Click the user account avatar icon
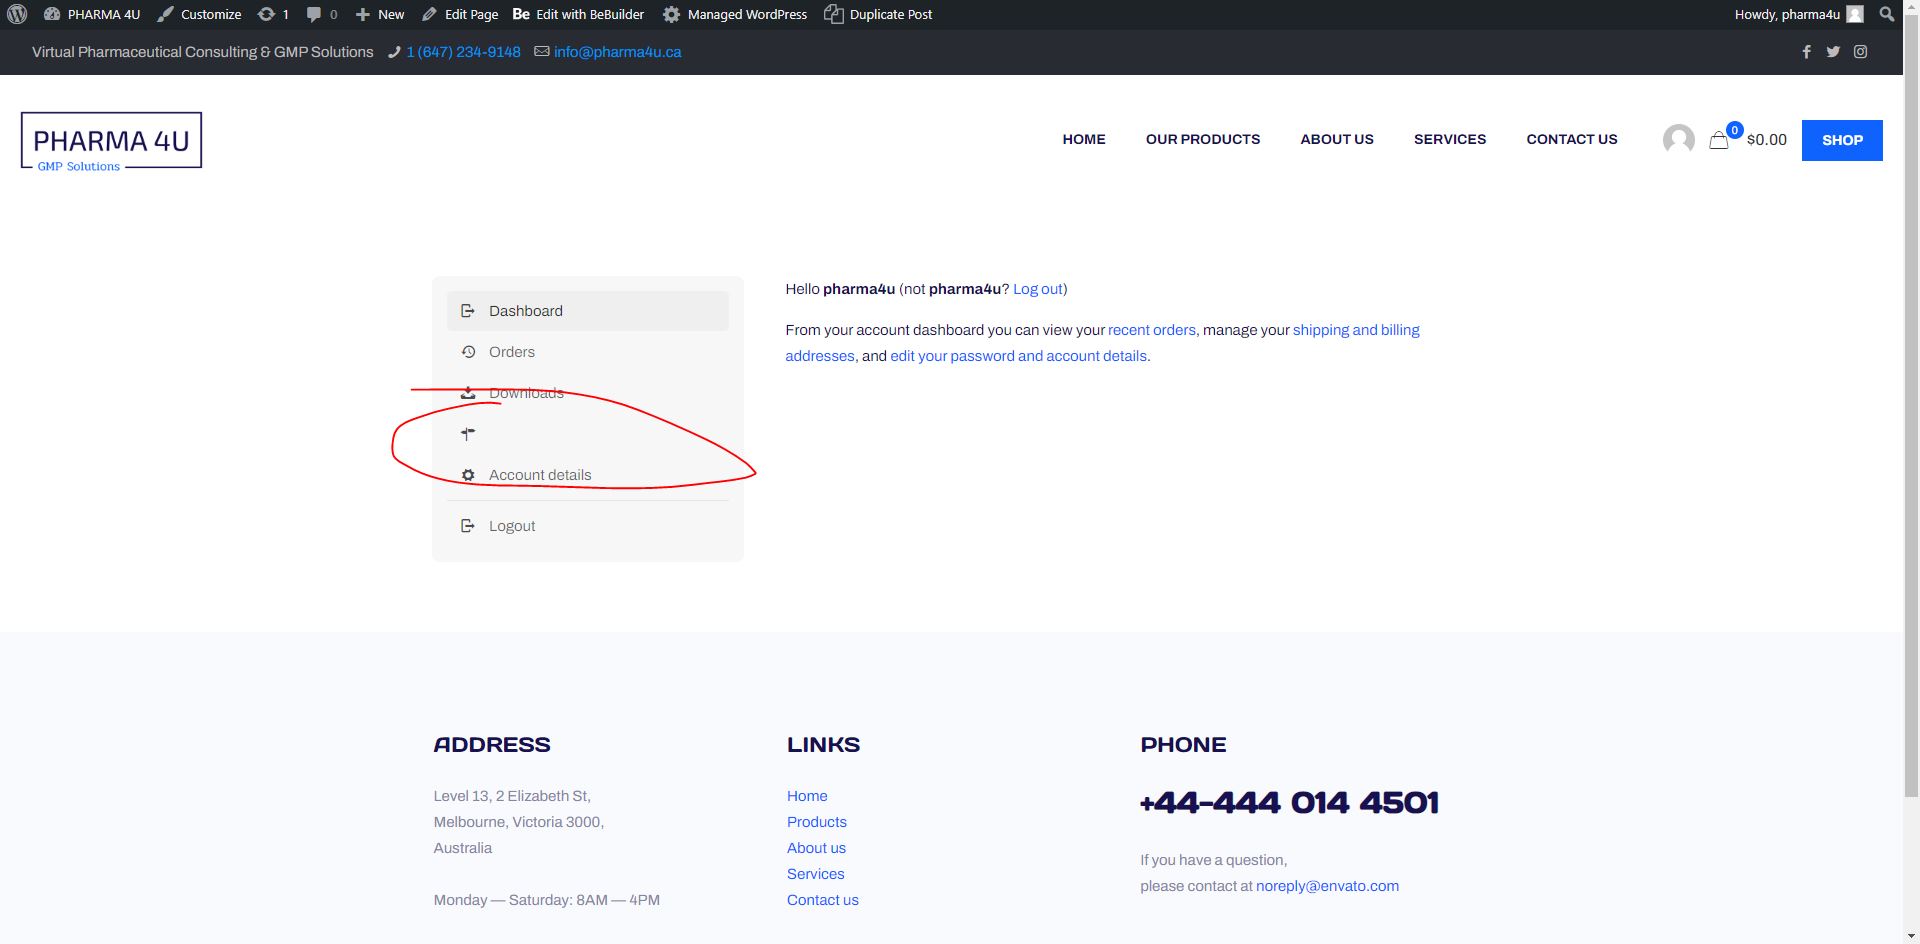1920x944 pixels. click(1678, 139)
